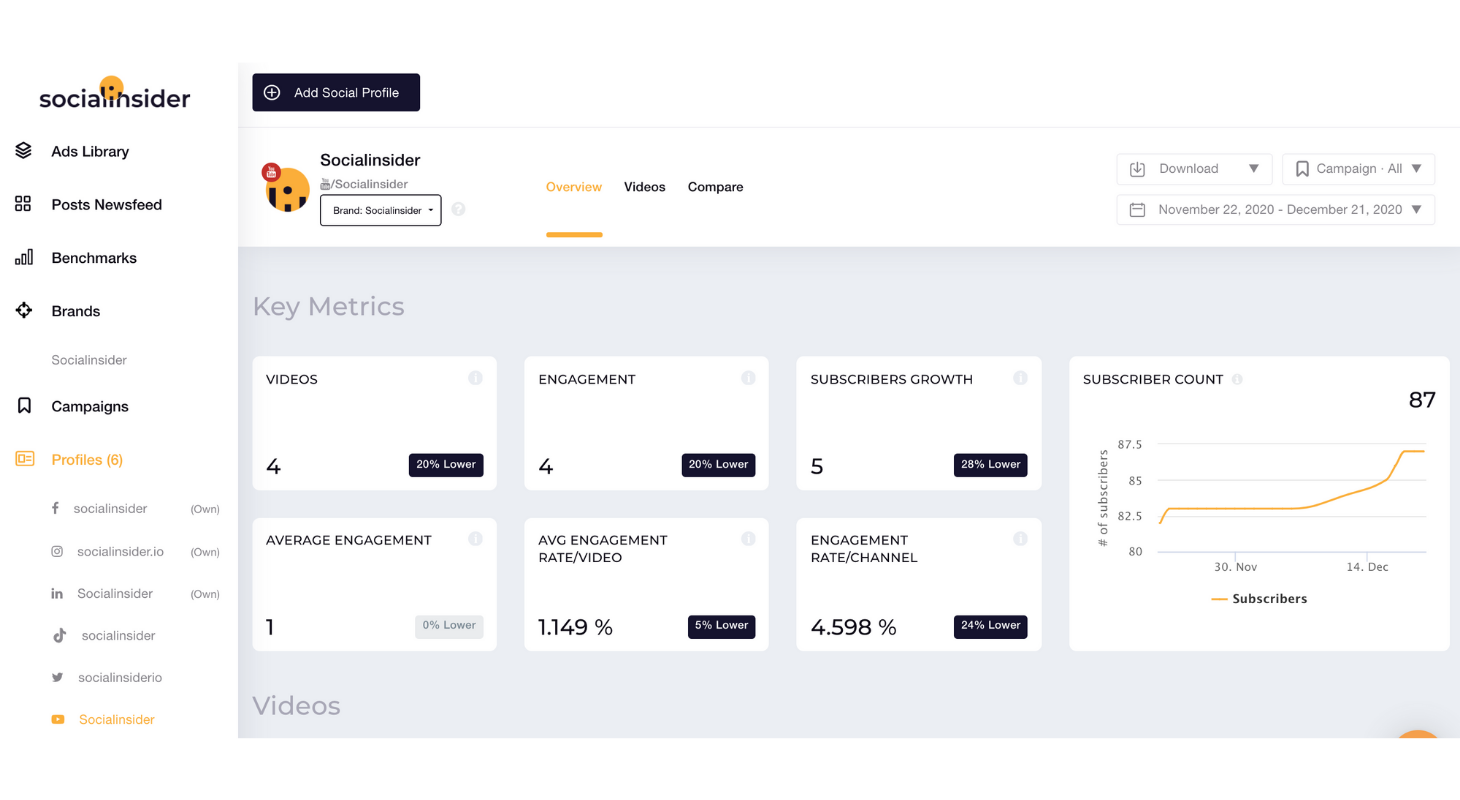Click the 0% Lower badge
The image size is (1460, 800).
click(449, 625)
